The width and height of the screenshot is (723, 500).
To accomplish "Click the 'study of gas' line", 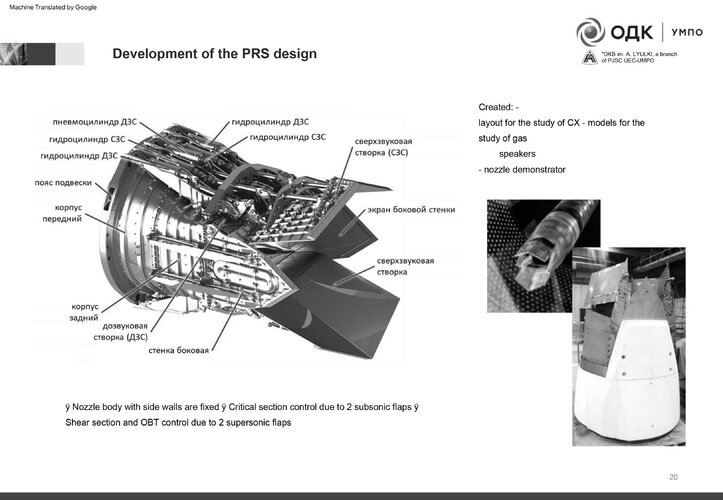I will tap(503, 138).
